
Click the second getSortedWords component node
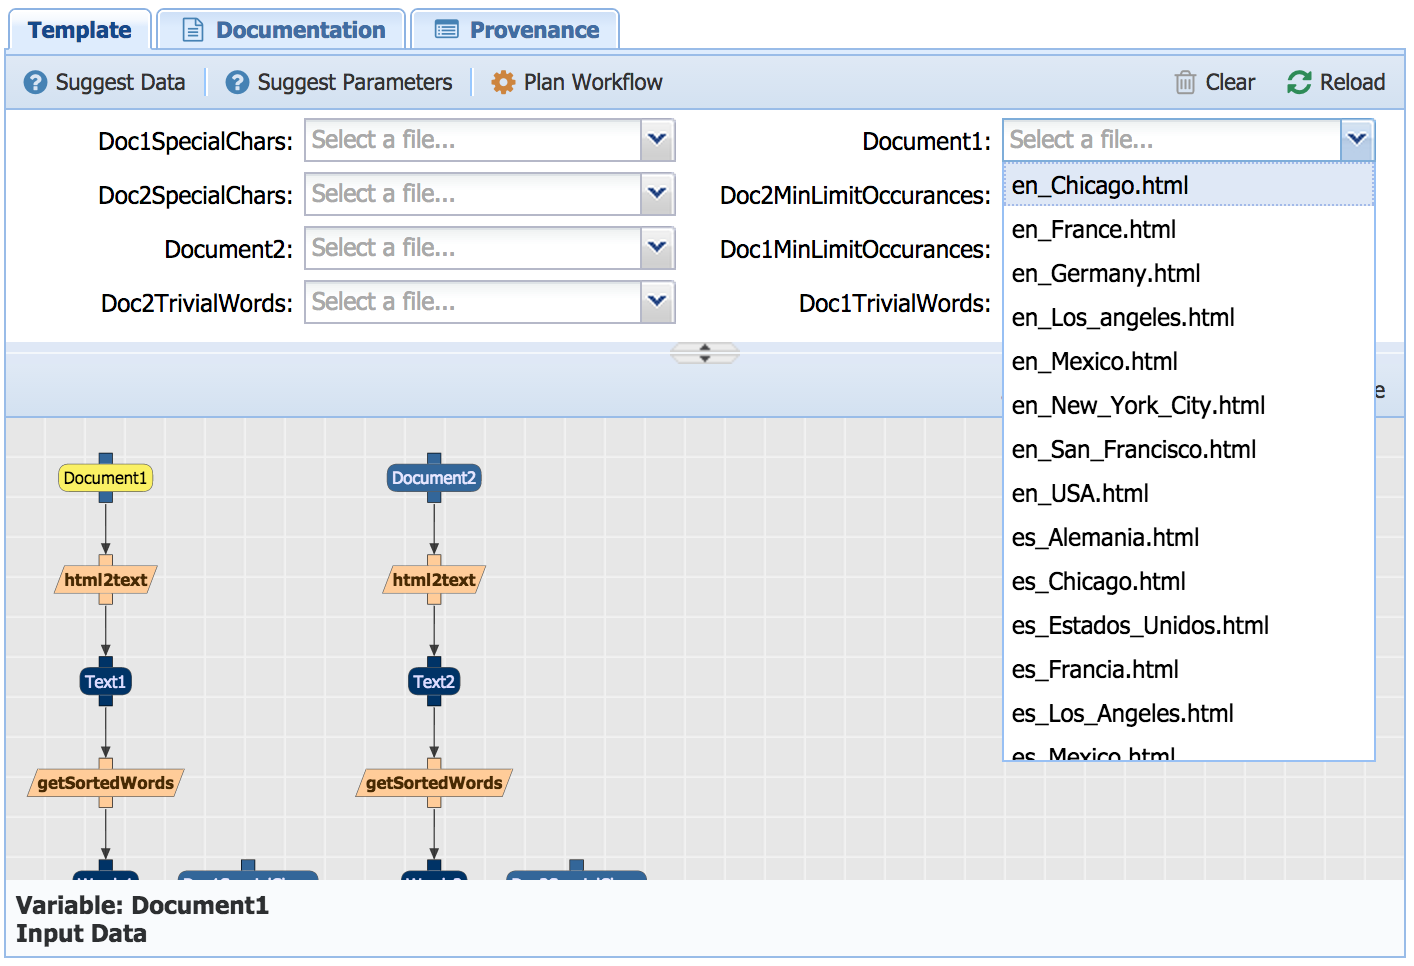pyautogui.click(x=434, y=783)
